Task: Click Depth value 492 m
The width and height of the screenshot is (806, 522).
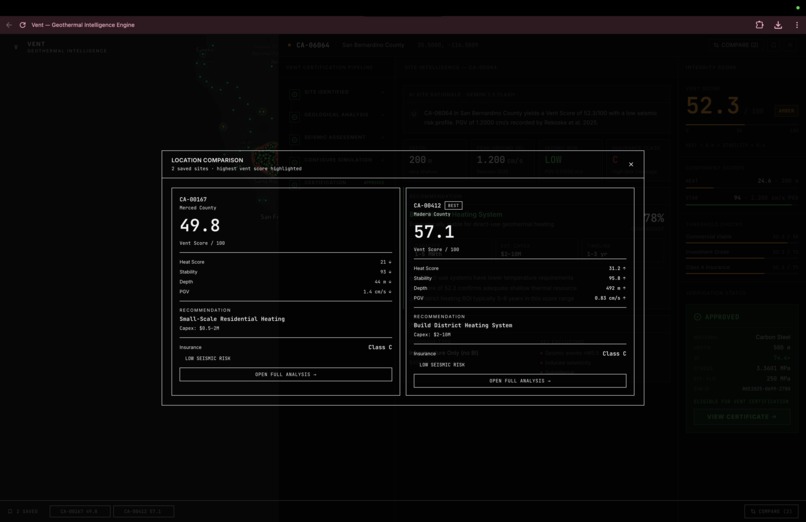Action: pos(615,288)
